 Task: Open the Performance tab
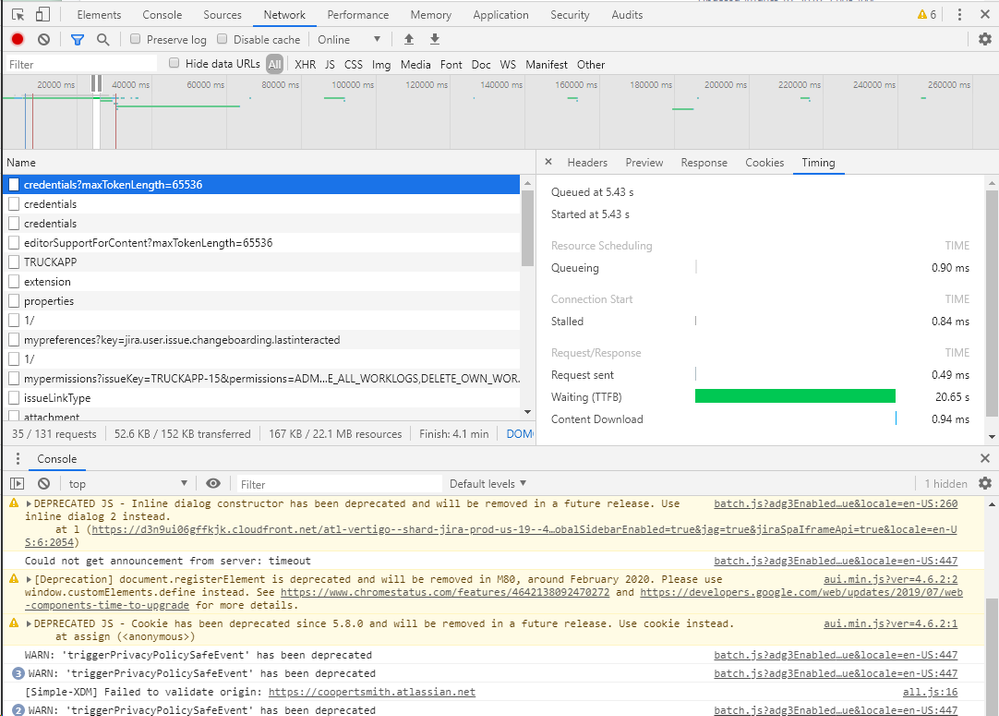click(358, 15)
